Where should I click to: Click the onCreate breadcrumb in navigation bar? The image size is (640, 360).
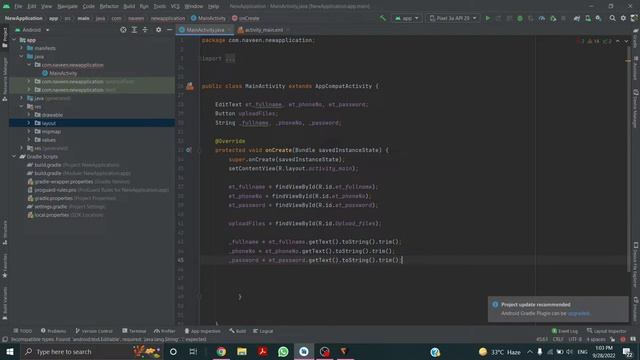point(246,18)
